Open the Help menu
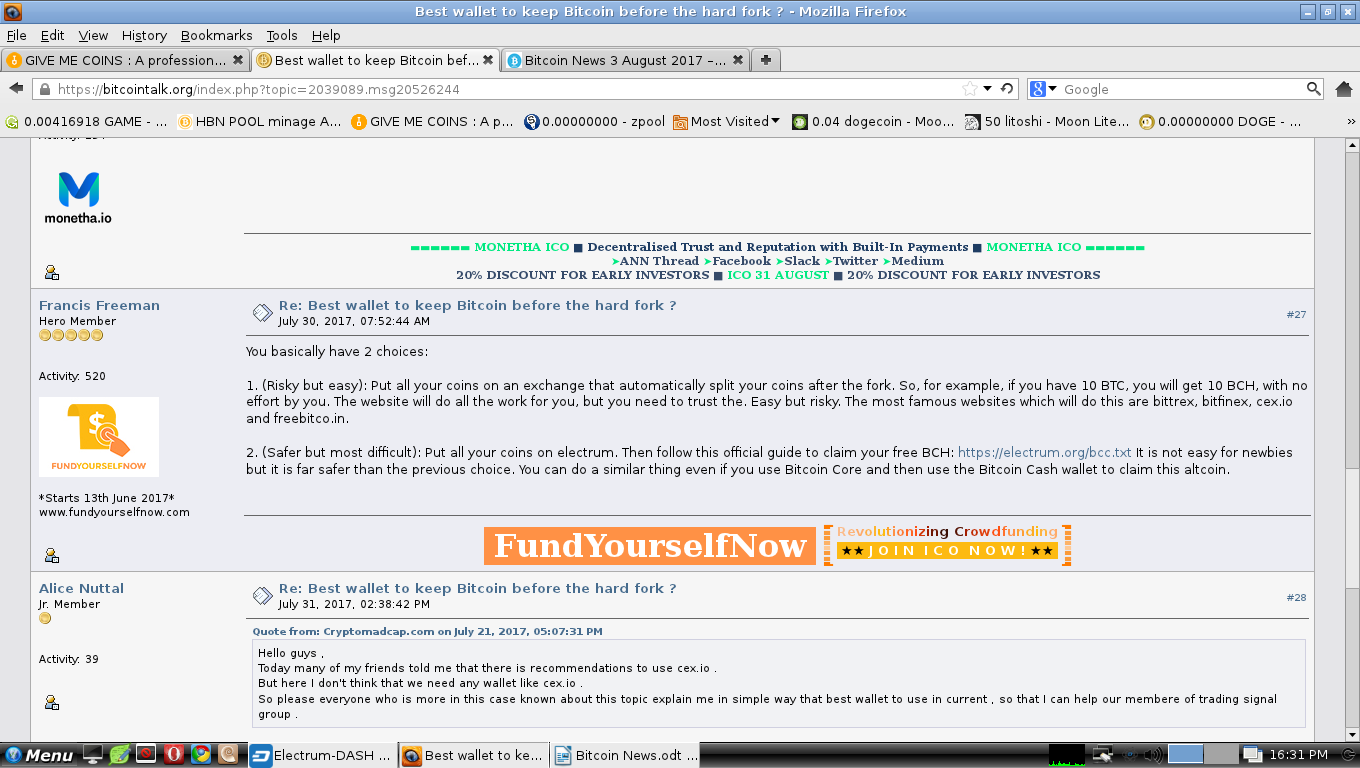This screenshot has height=768, width=1360. [x=326, y=35]
